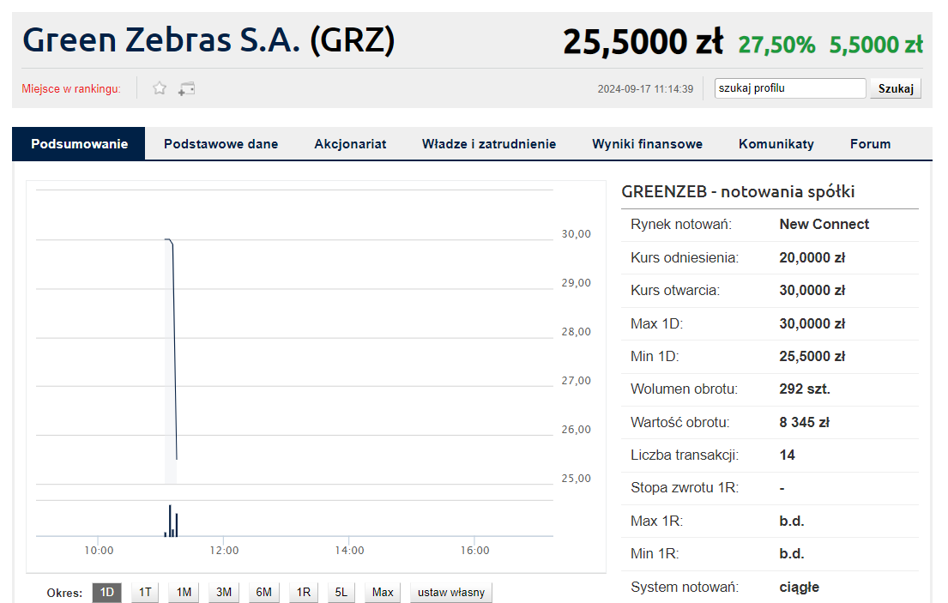Click the System notowań ciągłe value

coord(799,587)
